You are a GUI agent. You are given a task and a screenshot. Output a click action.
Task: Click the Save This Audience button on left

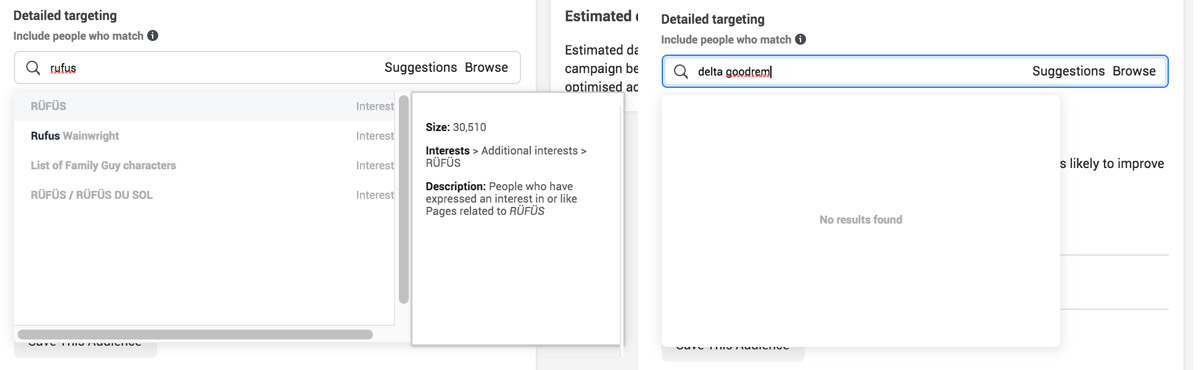85,345
